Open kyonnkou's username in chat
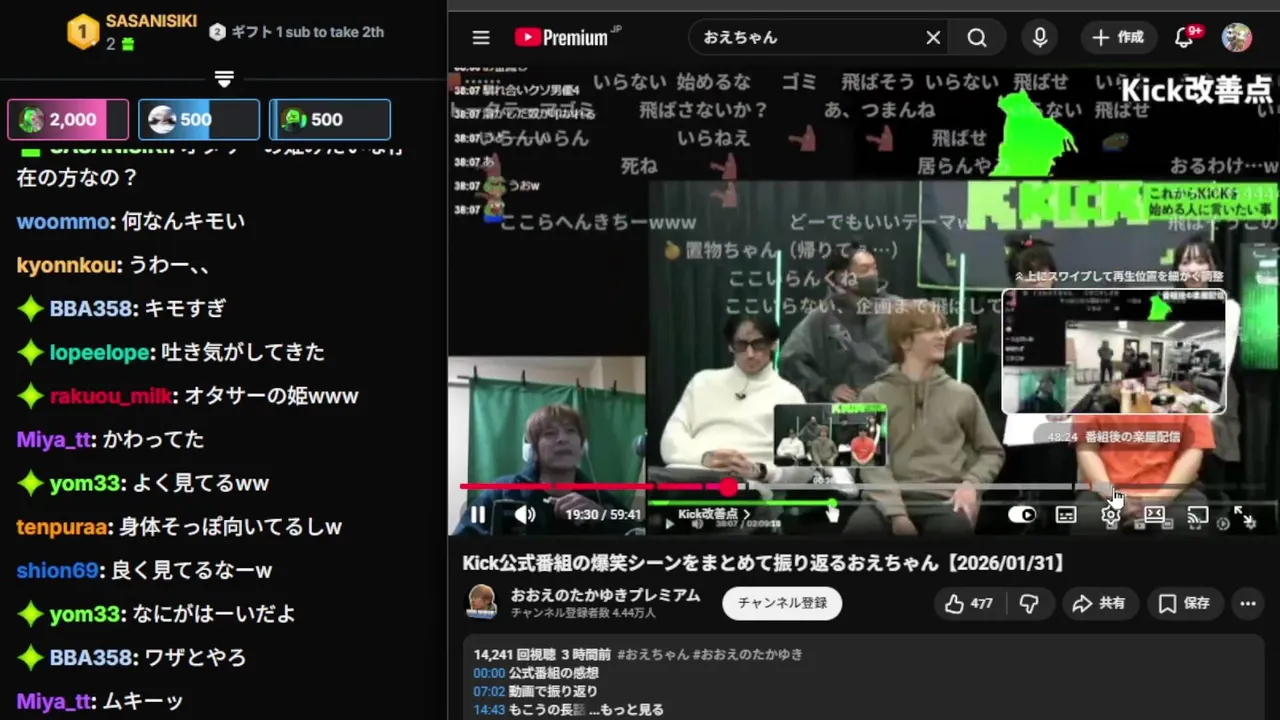Screen dimensions: 1280x720 67,265
